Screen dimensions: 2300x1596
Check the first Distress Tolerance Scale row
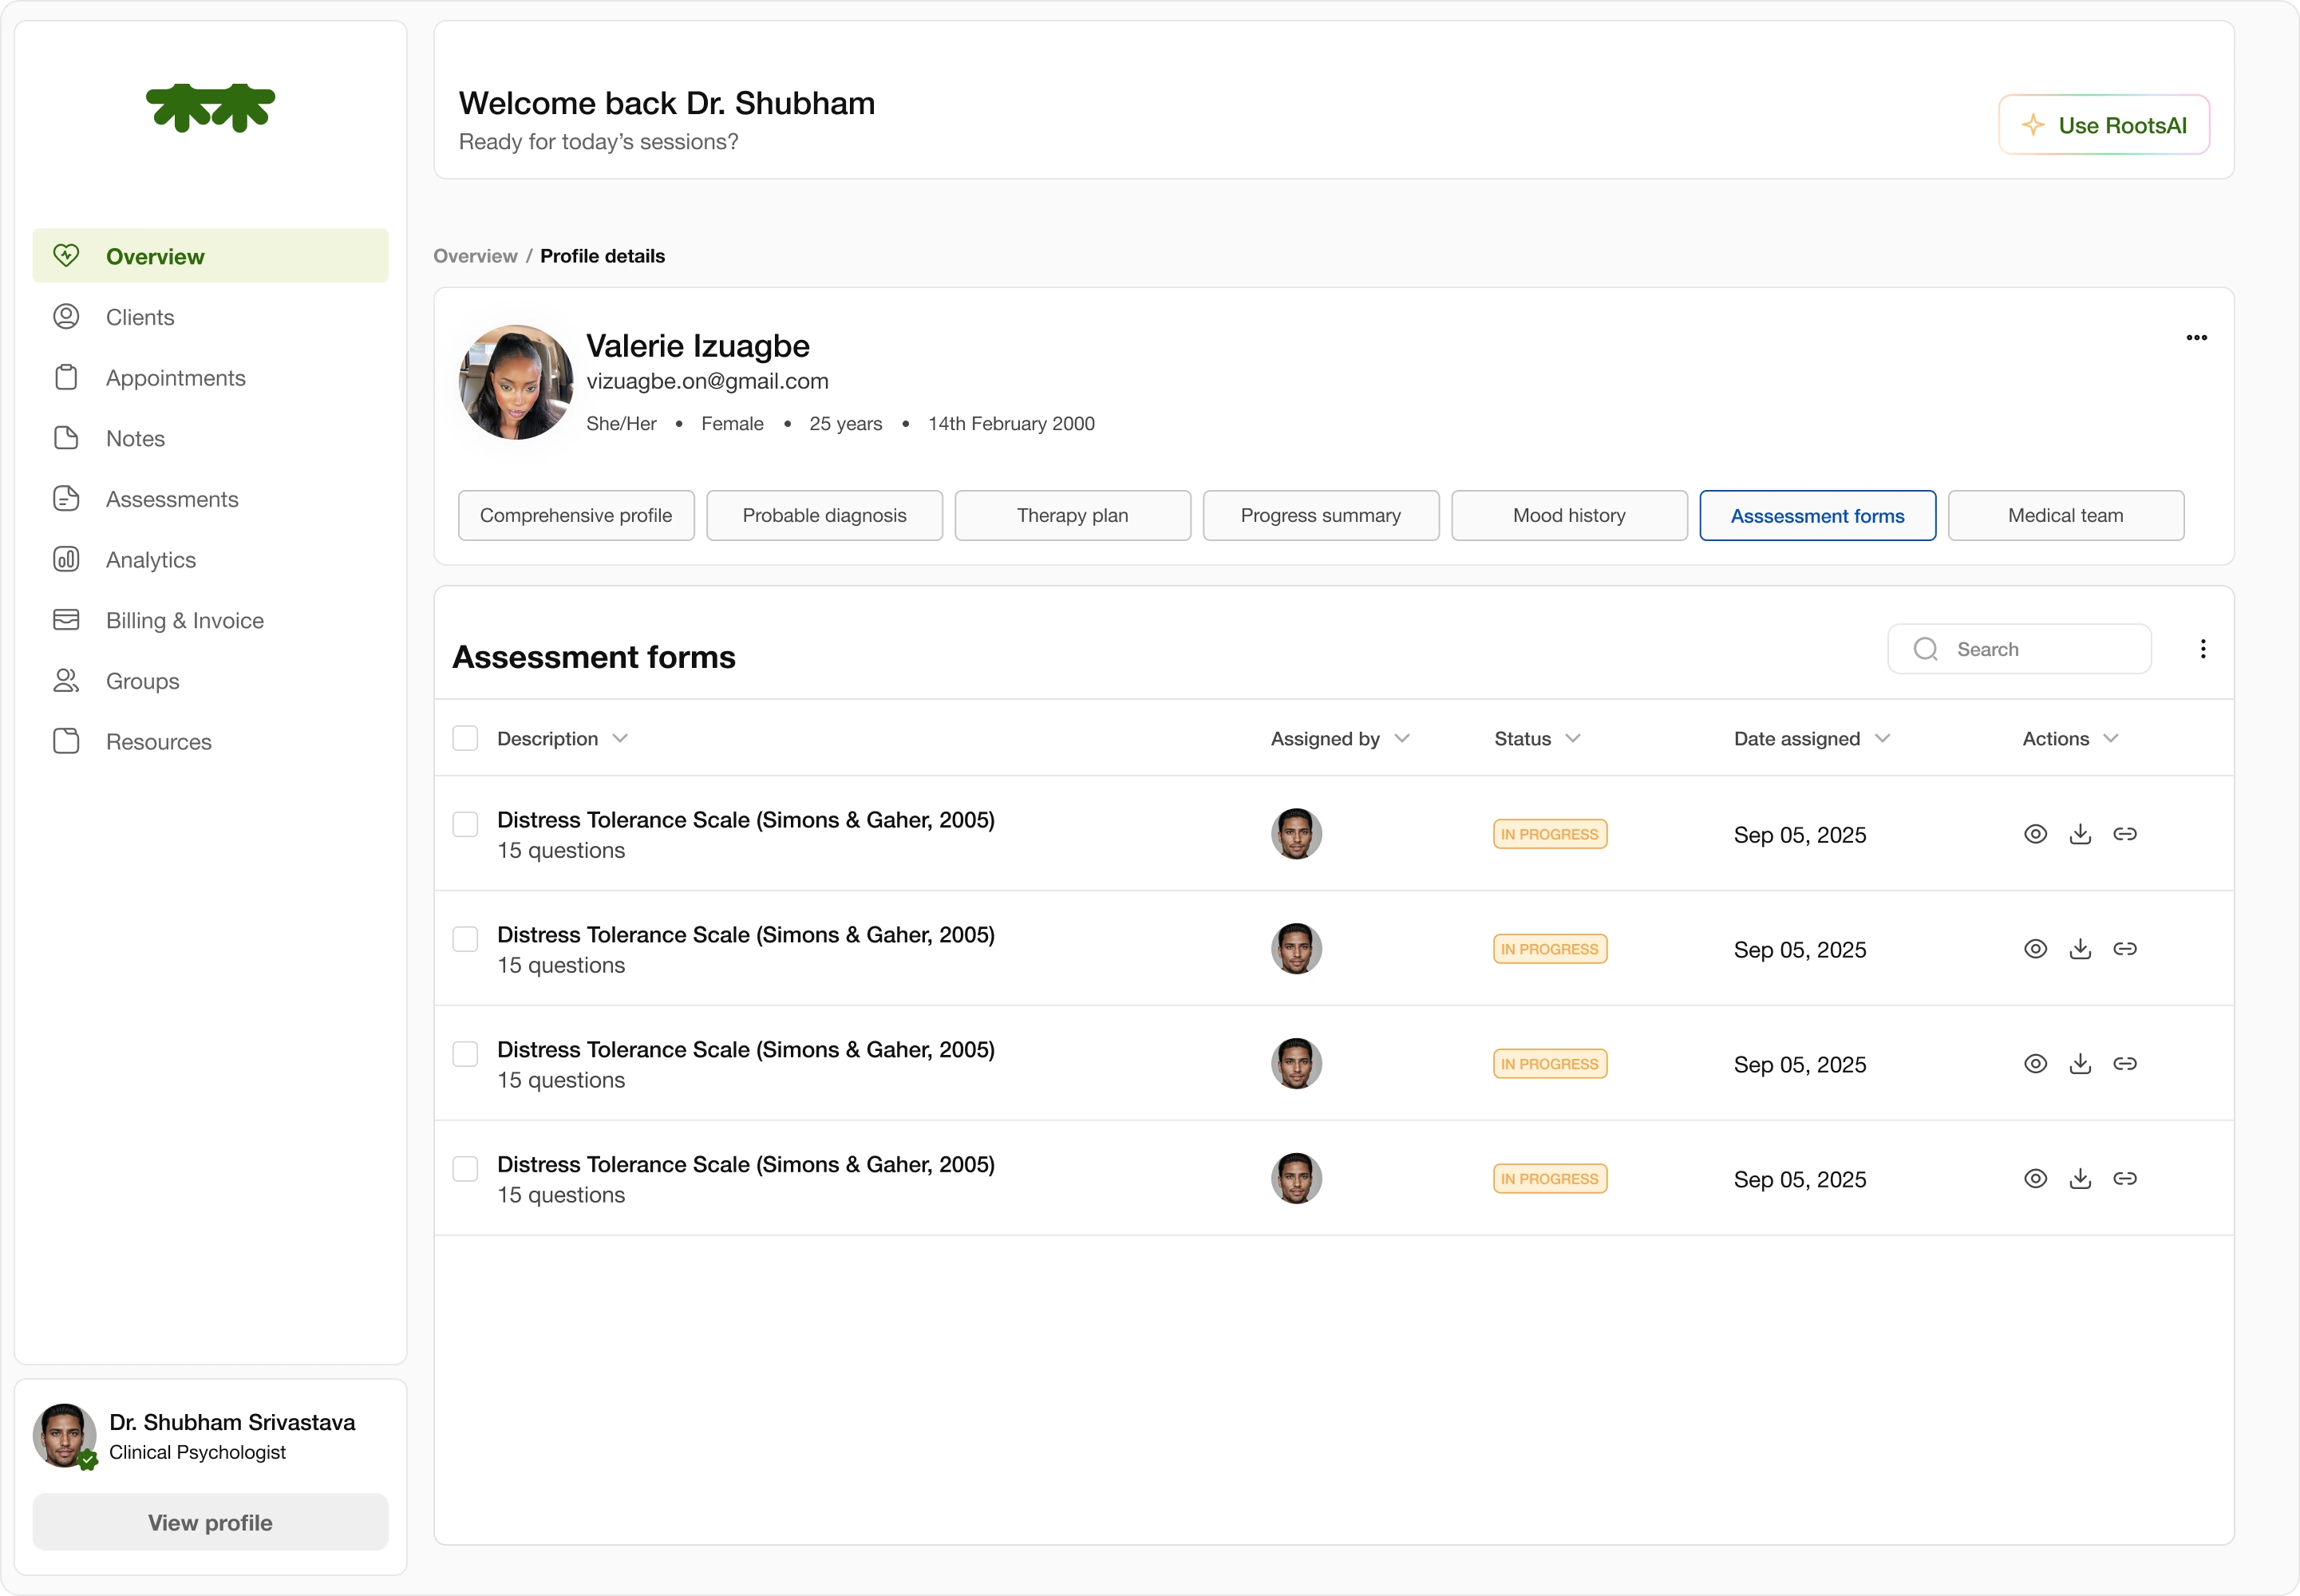point(465,824)
